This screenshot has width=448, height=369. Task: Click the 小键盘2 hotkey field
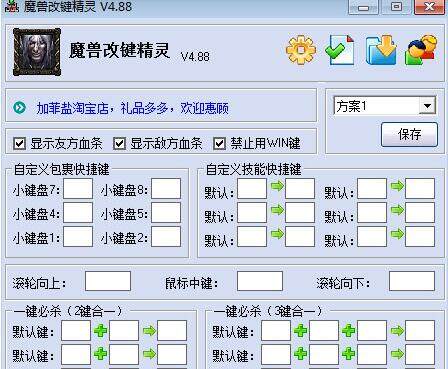(x=166, y=237)
